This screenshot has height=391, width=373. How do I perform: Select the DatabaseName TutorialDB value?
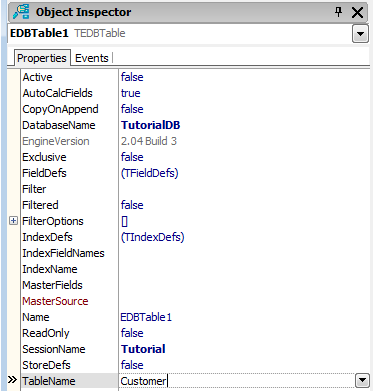pyautogui.click(x=150, y=125)
